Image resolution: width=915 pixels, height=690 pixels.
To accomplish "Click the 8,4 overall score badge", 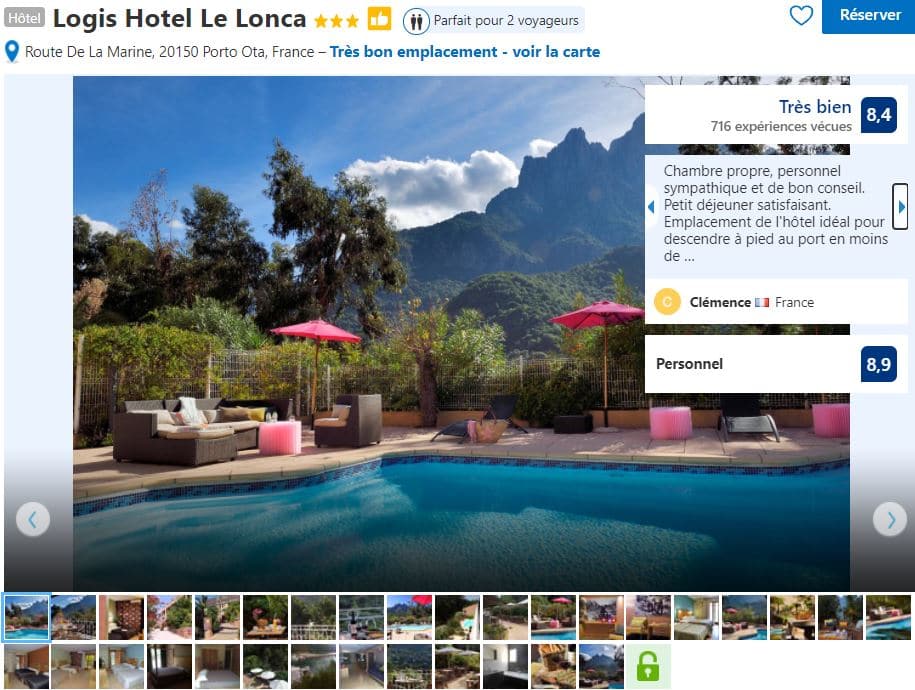I will 878,114.
